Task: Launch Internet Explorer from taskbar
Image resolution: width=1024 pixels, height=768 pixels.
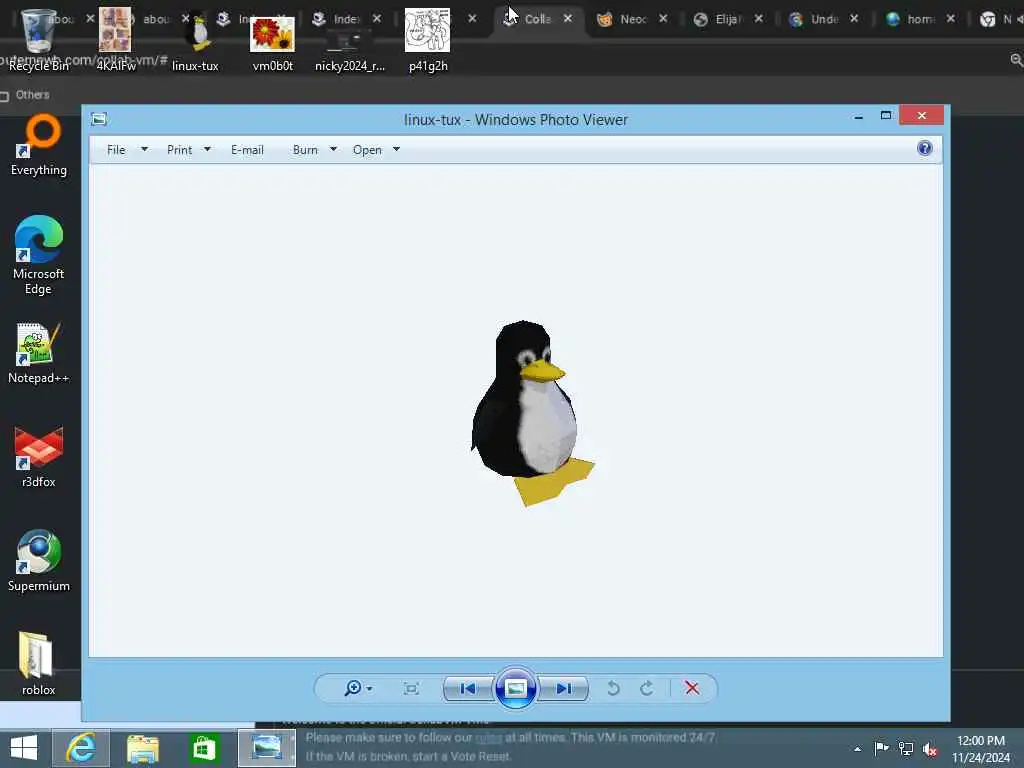Action: click(x=81, y=748)
